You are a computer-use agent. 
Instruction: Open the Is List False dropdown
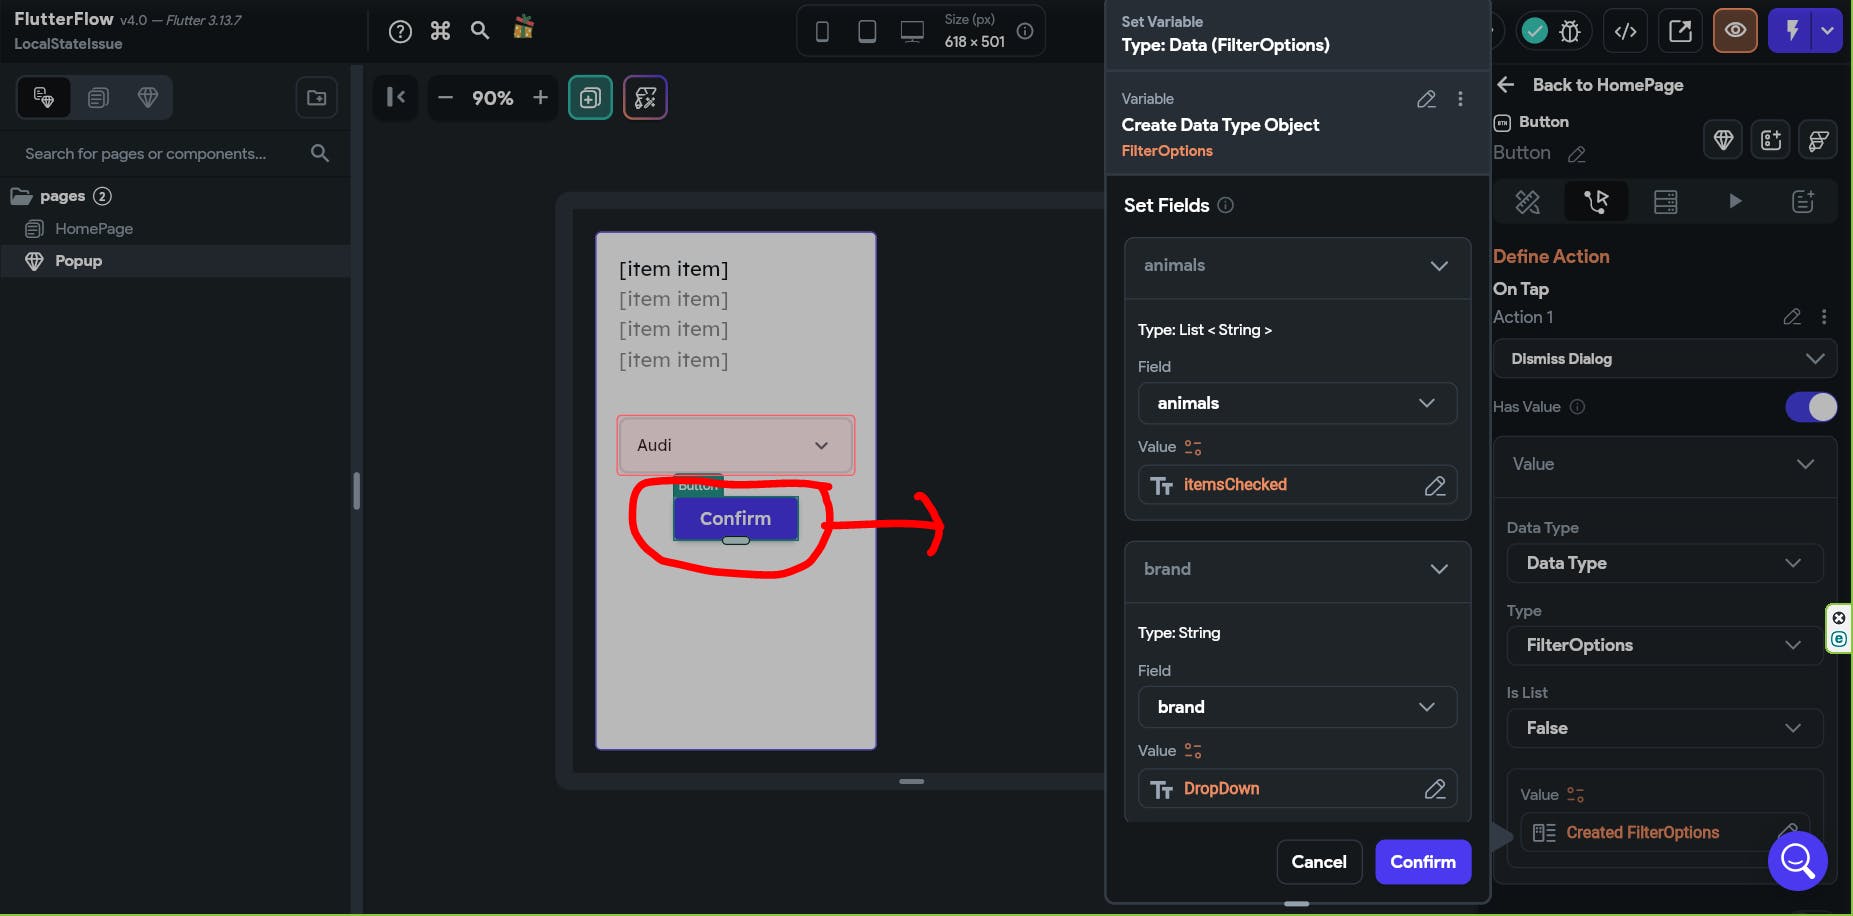[1665, 729]
